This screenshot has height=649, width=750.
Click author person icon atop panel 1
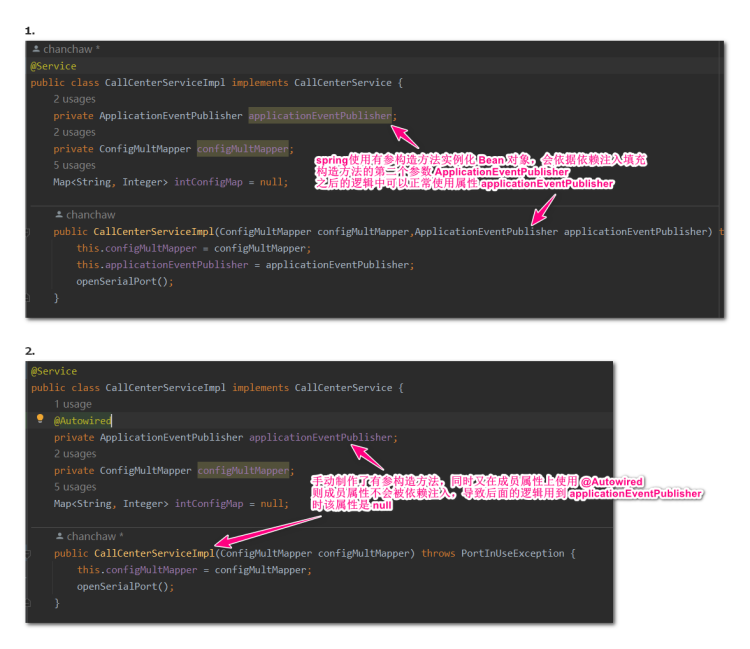[36, 49]
